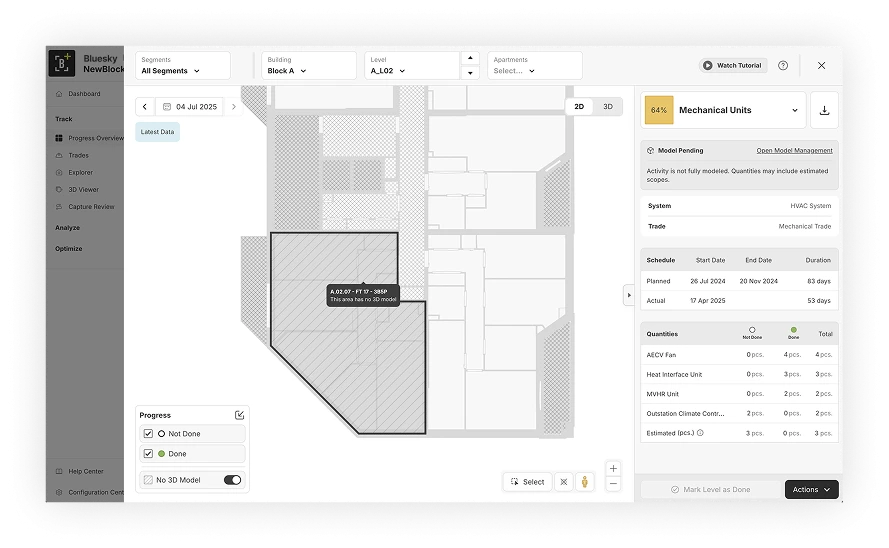Click the Mark Level as Done button
Viewport: 889px width, 548px height.
[711, 490]
